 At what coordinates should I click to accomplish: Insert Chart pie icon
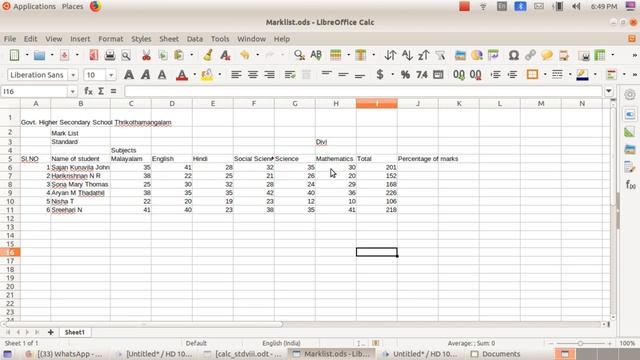click(477, 55)
